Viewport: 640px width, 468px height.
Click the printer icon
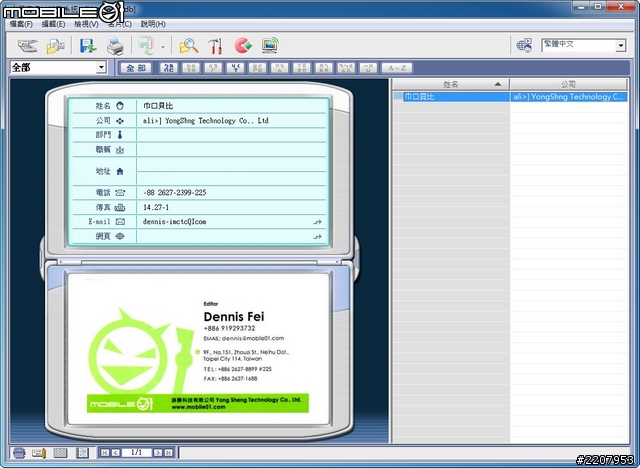(115, 46)
